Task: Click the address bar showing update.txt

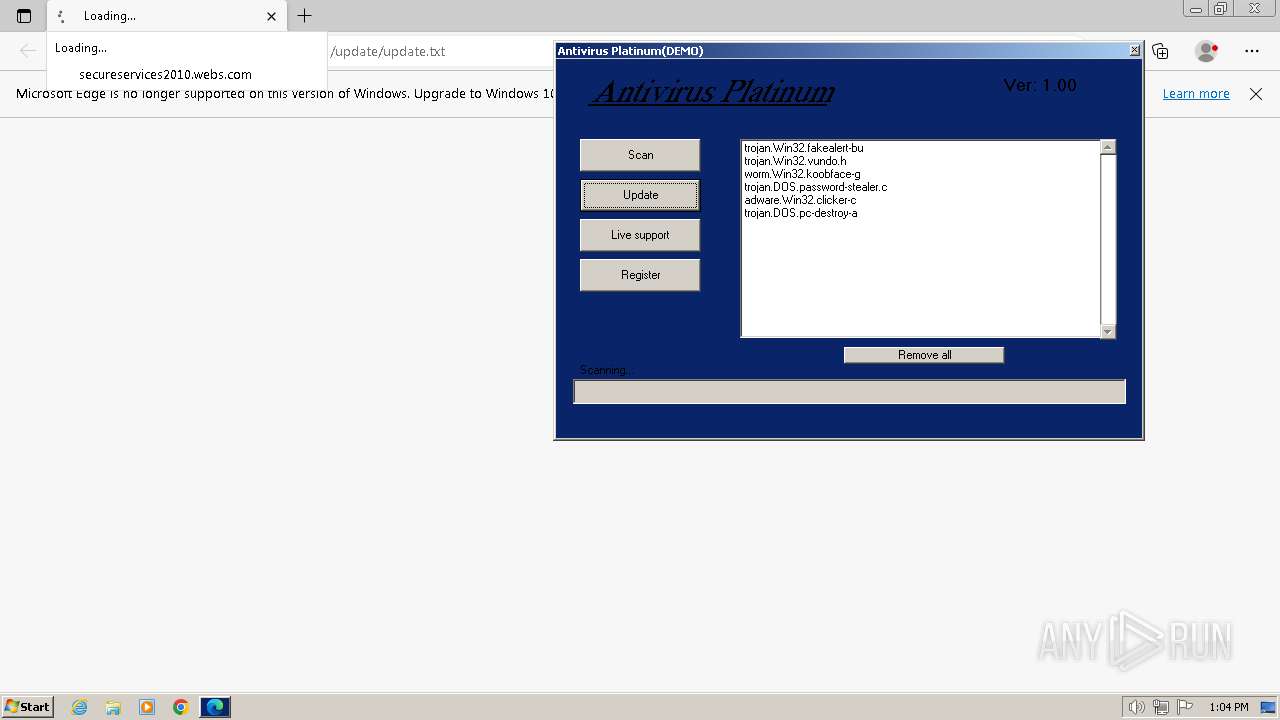Action: [440, 51]
